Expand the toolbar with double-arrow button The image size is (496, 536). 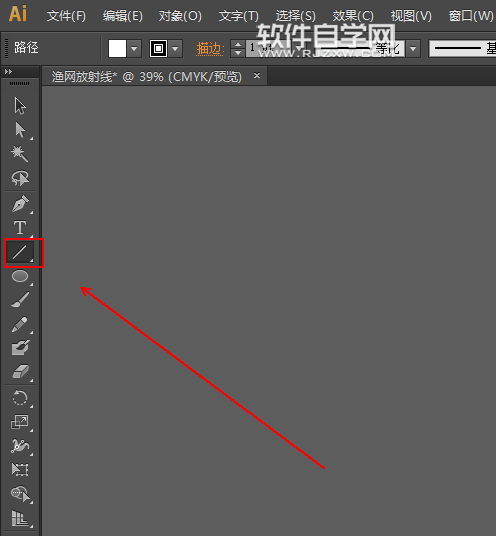coord(8,71)
